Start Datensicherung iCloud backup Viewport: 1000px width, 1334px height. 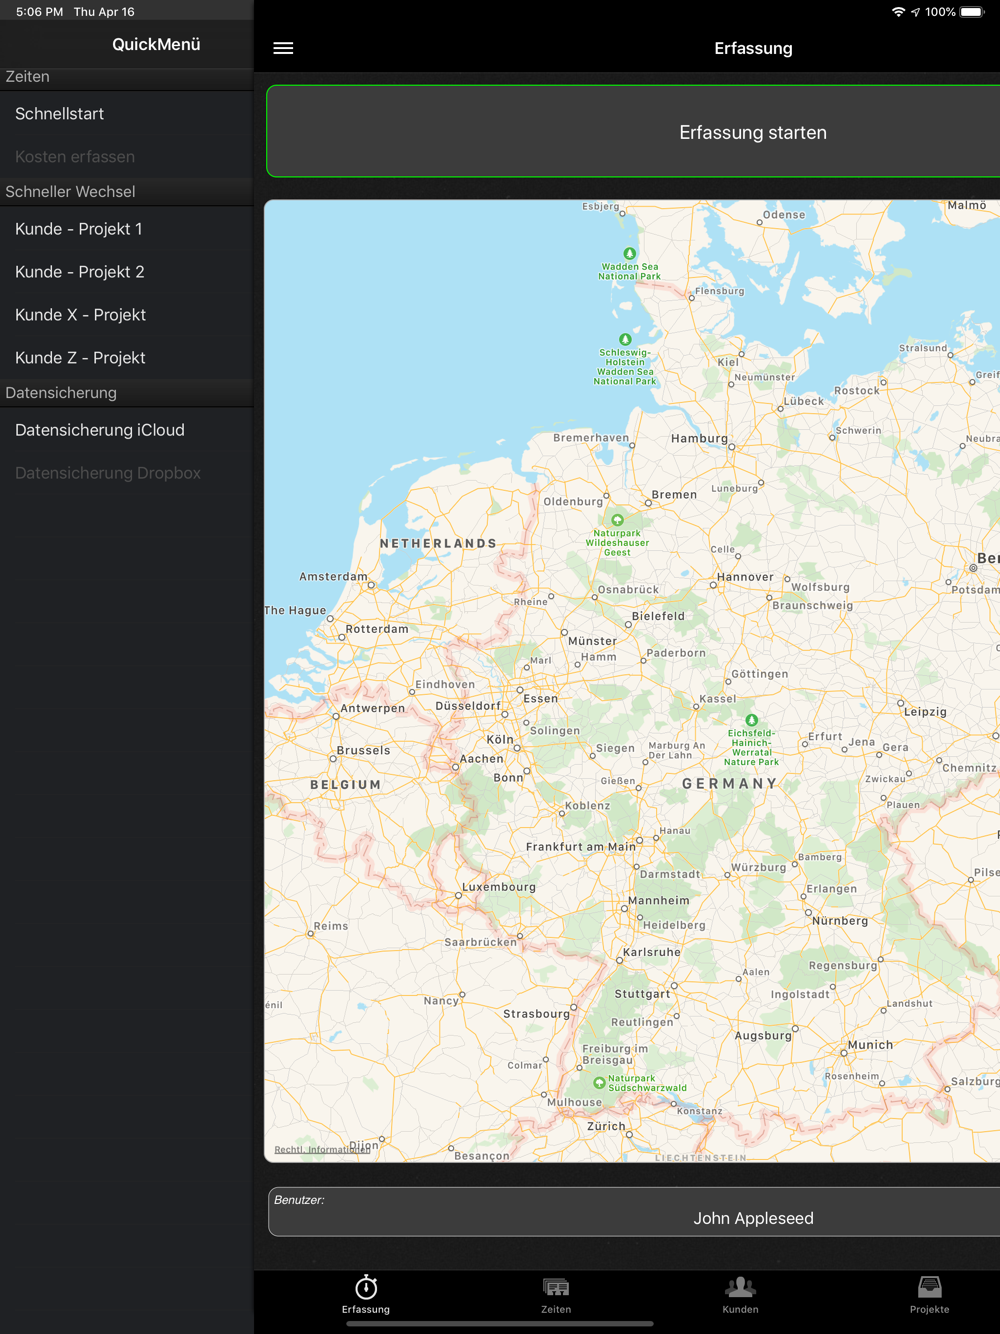(x=100, y=430)
